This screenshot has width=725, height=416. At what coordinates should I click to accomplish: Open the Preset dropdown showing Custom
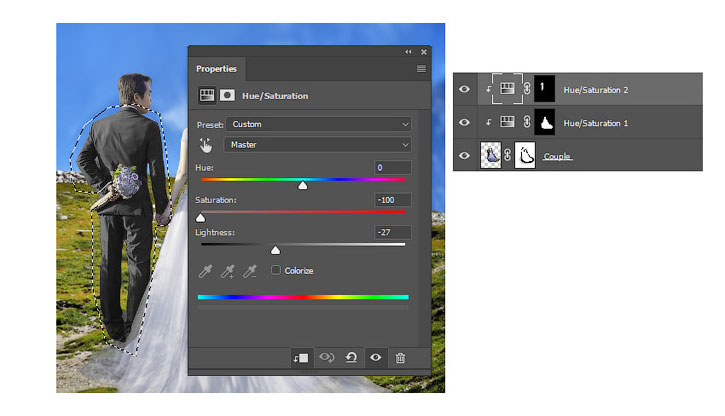coord(319,124)
